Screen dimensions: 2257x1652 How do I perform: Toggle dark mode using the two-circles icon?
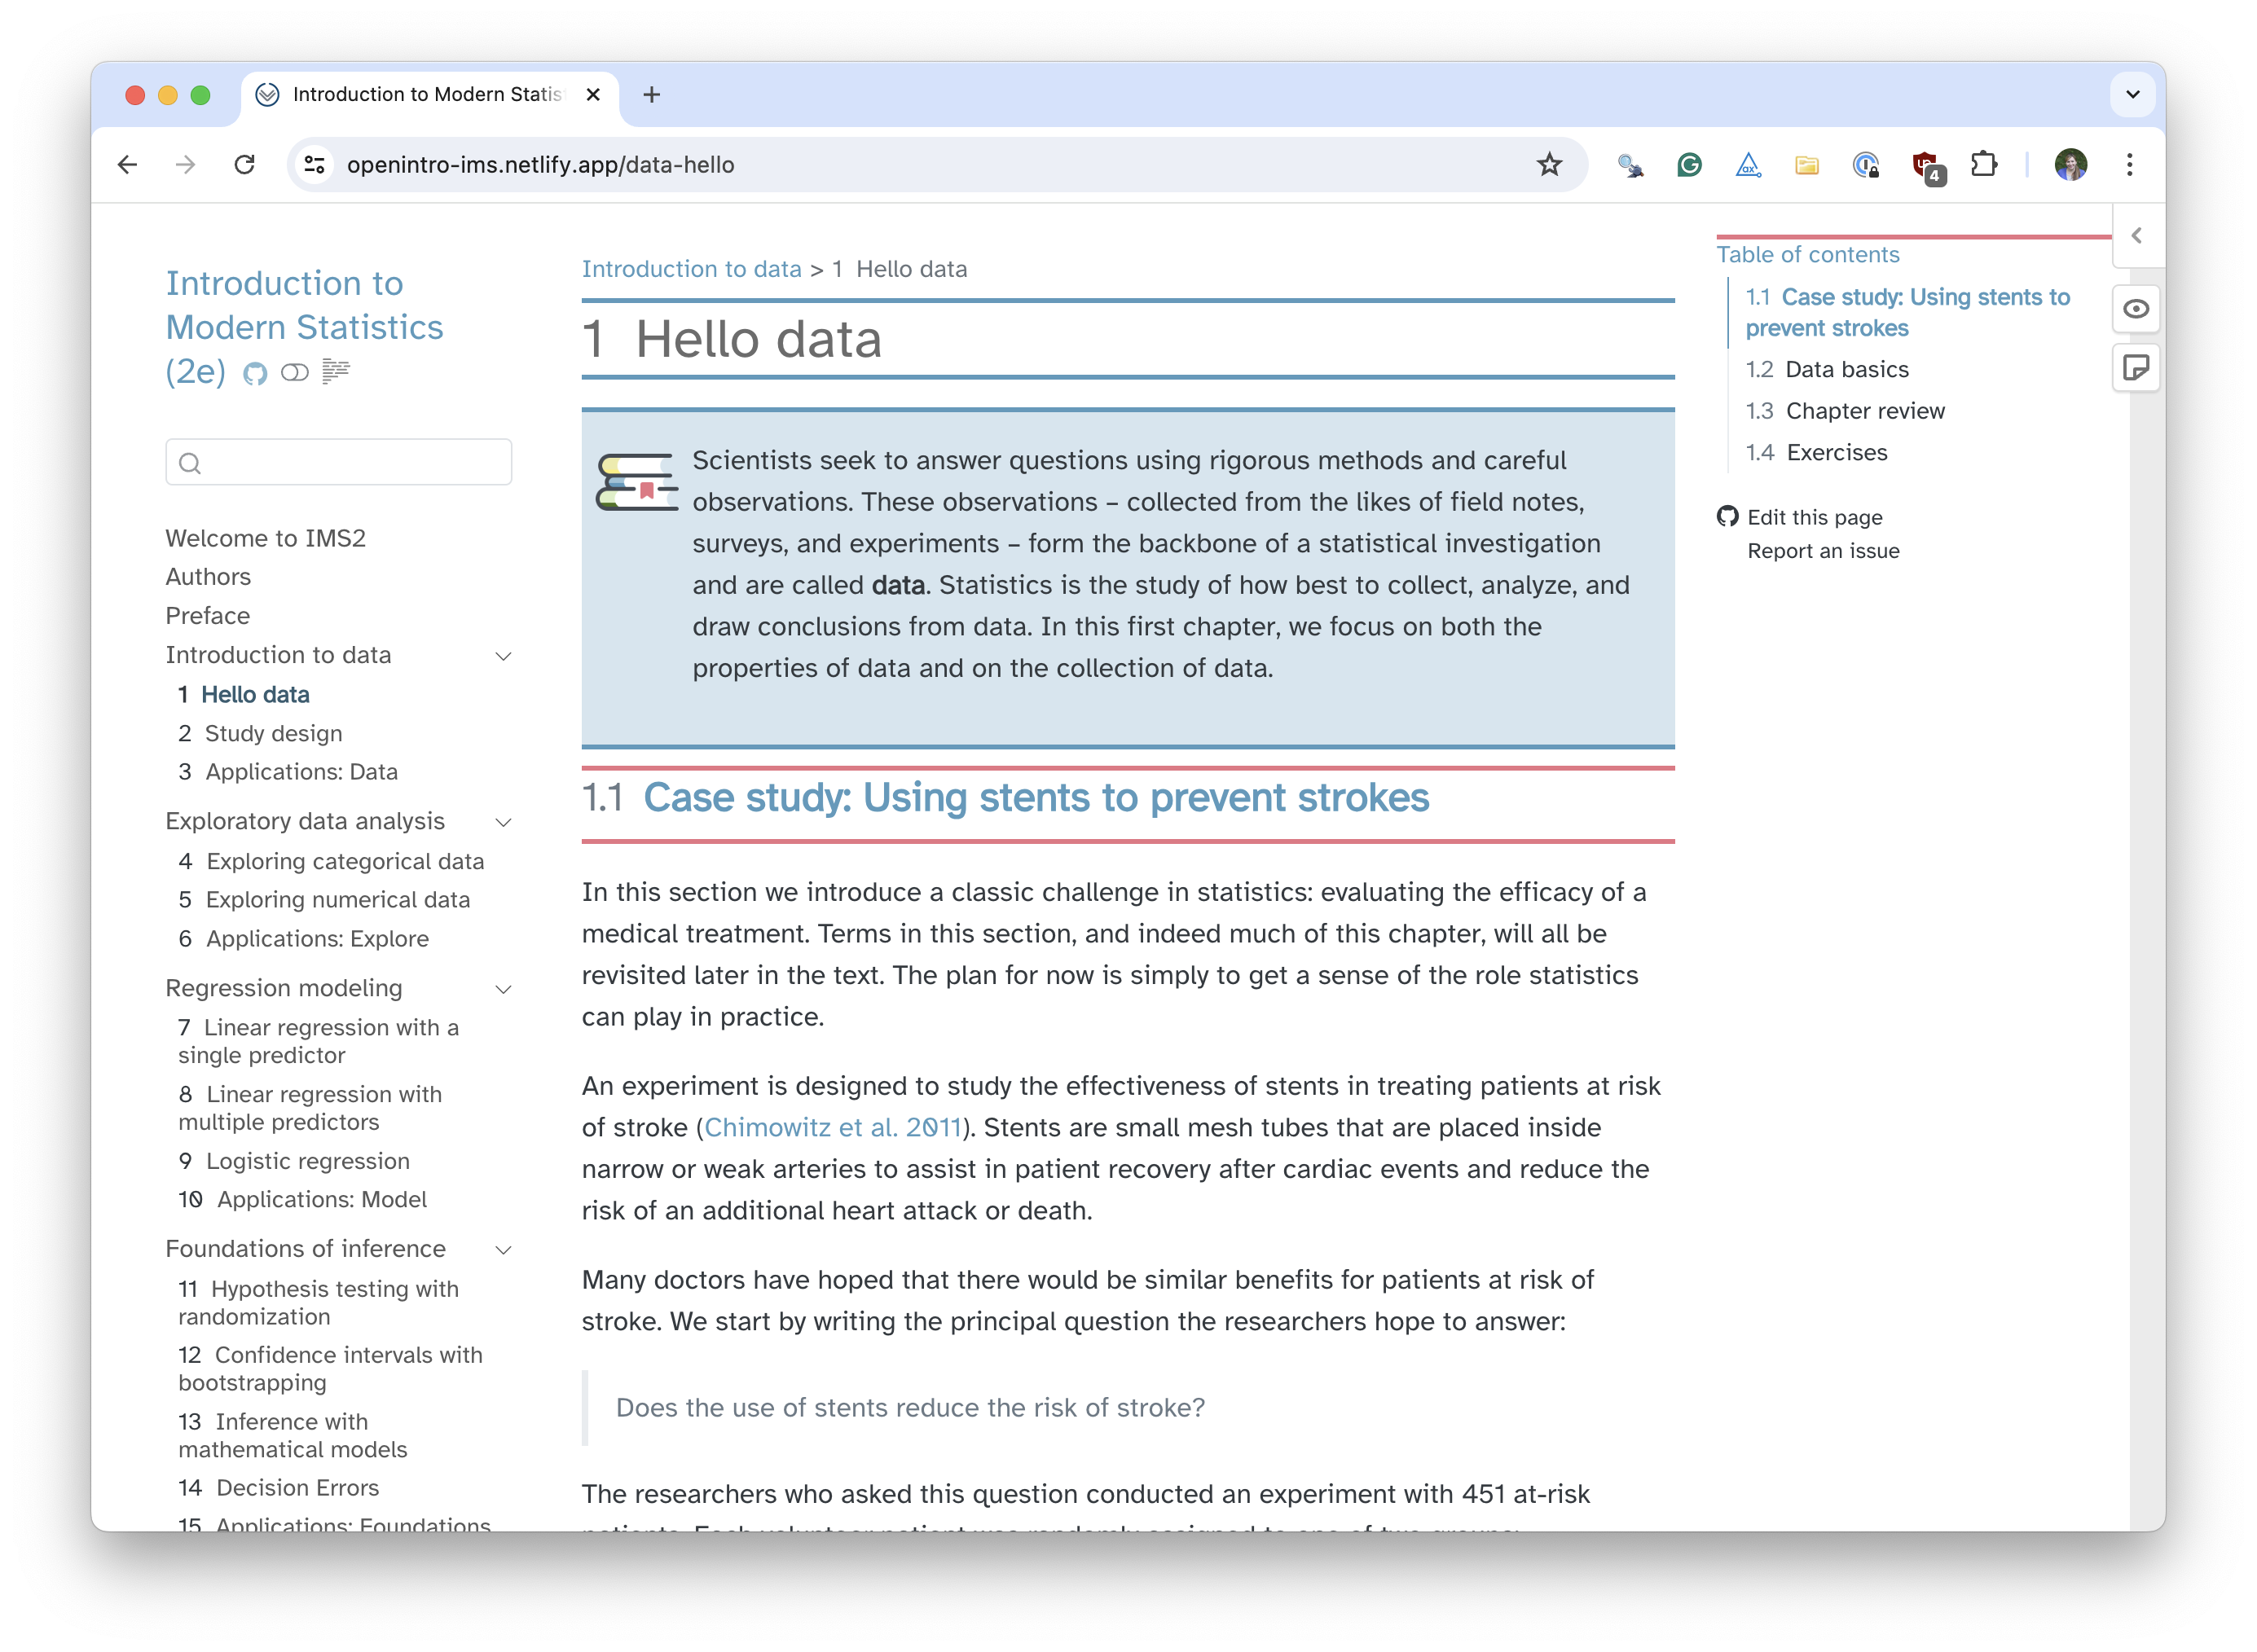coord(295,373)
